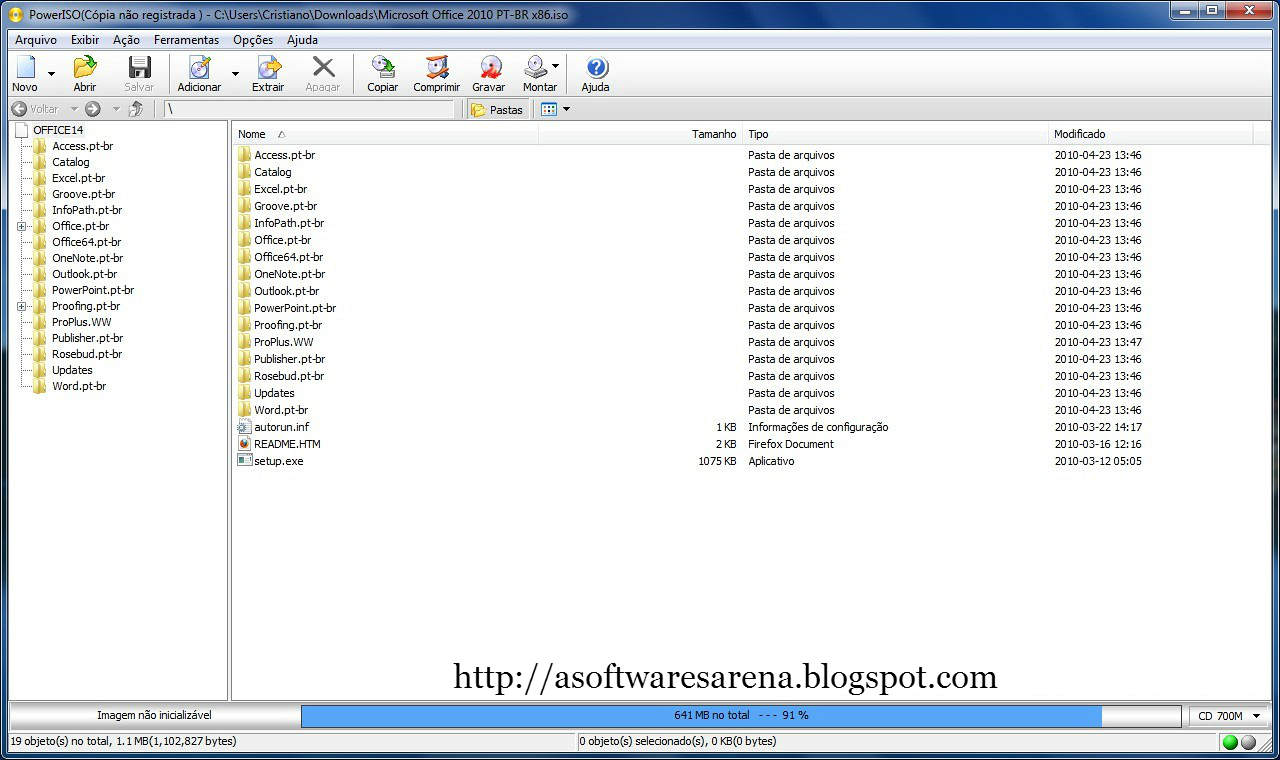Sort by the Nome column header
The height and width of the screenshot is (760, 1280).
(385, 134)
